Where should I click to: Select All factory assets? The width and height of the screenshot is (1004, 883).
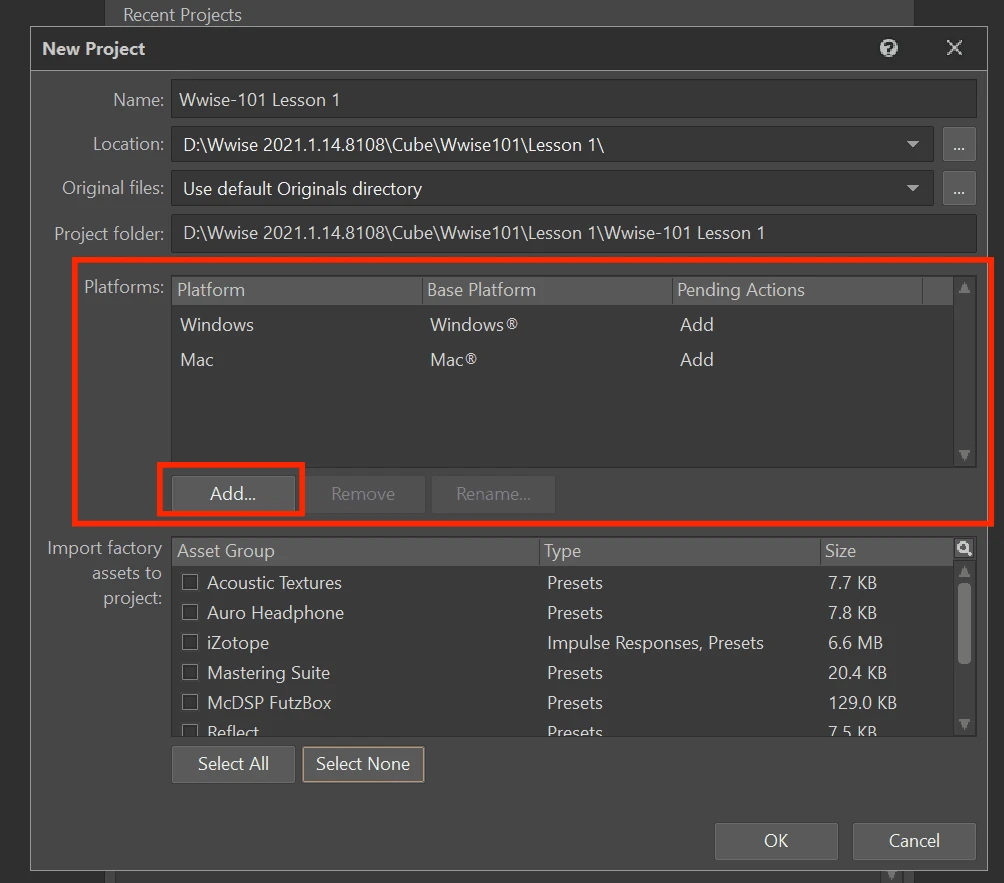tap(233, 764)
